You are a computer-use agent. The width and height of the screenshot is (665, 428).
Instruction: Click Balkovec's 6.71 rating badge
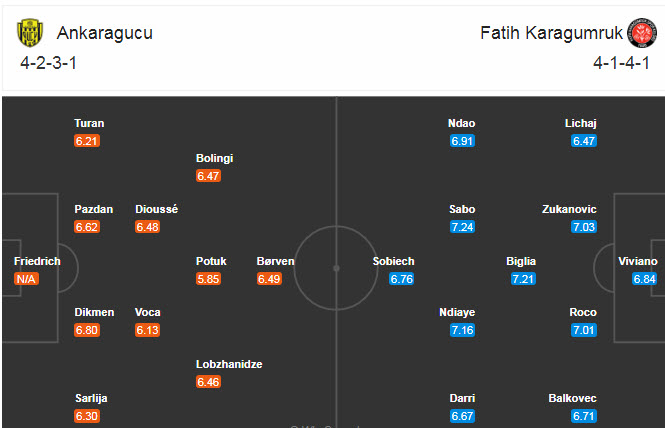(x=584, y=415)
